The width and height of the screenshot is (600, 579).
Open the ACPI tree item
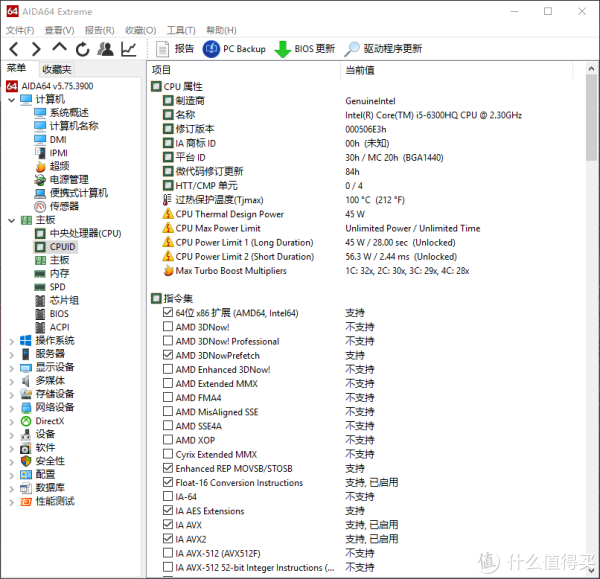pos(59,327)
